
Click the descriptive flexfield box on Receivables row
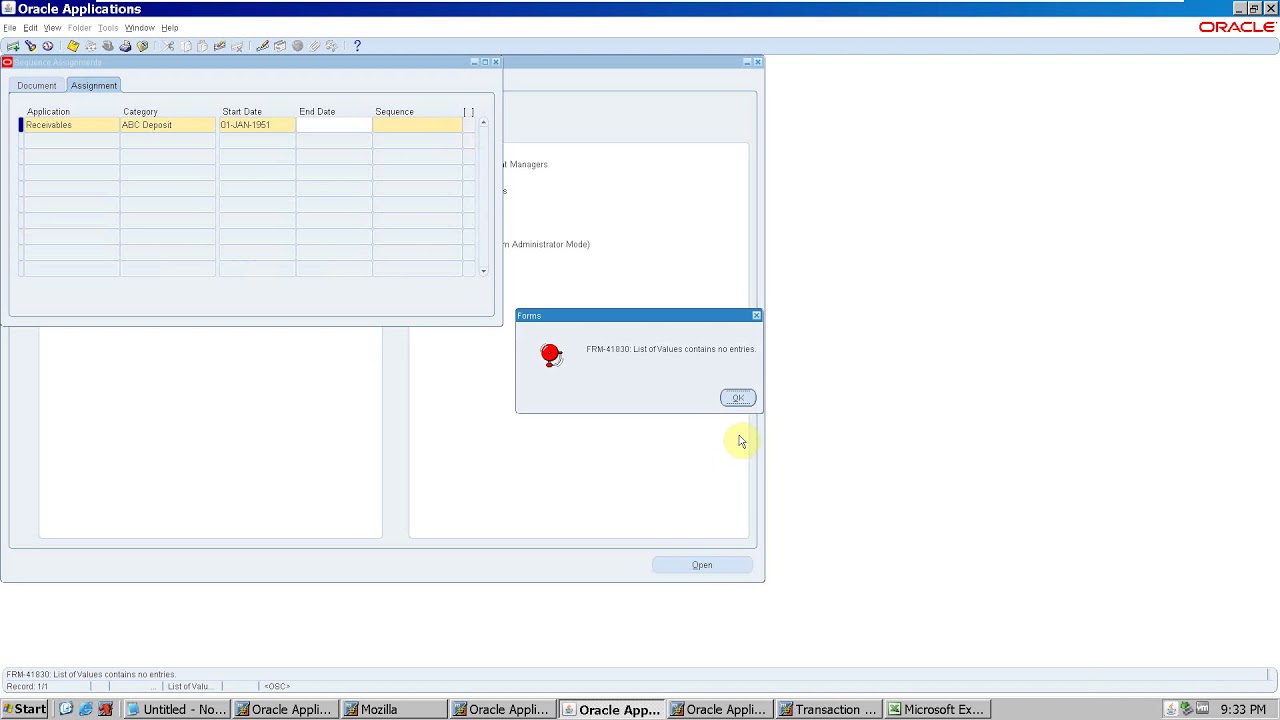(469, 125)
